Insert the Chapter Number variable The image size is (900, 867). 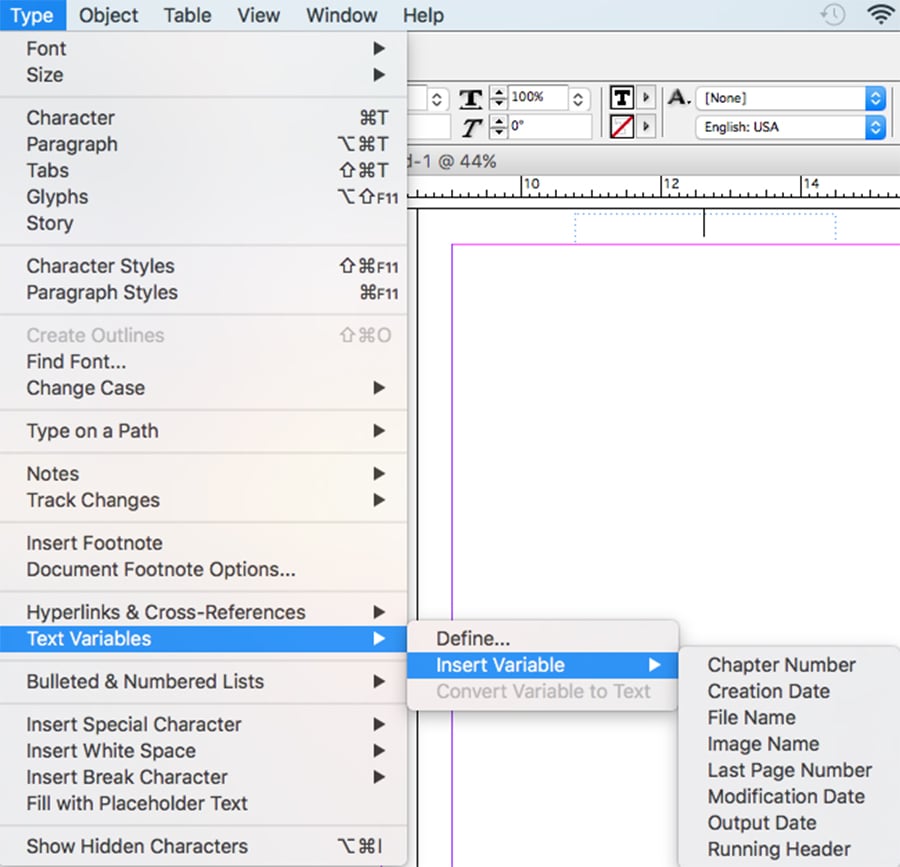(781, 665)
